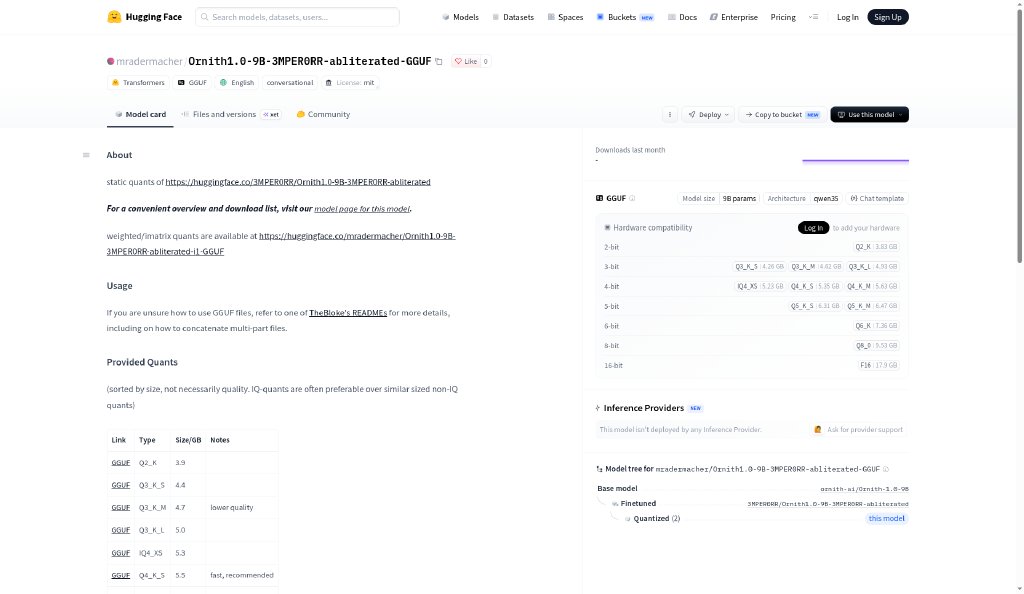The height and width of the screenshot is (594, 1024).
Task: Open the 3MPER0RR abliterated source model link
Action: tap(298, 182)
